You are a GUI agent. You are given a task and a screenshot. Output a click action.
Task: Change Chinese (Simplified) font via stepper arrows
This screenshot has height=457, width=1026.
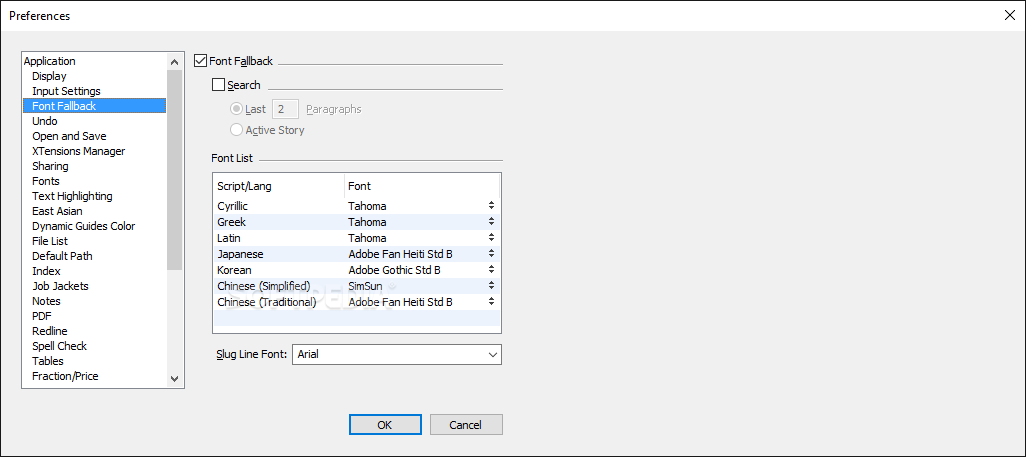point(491,285)
